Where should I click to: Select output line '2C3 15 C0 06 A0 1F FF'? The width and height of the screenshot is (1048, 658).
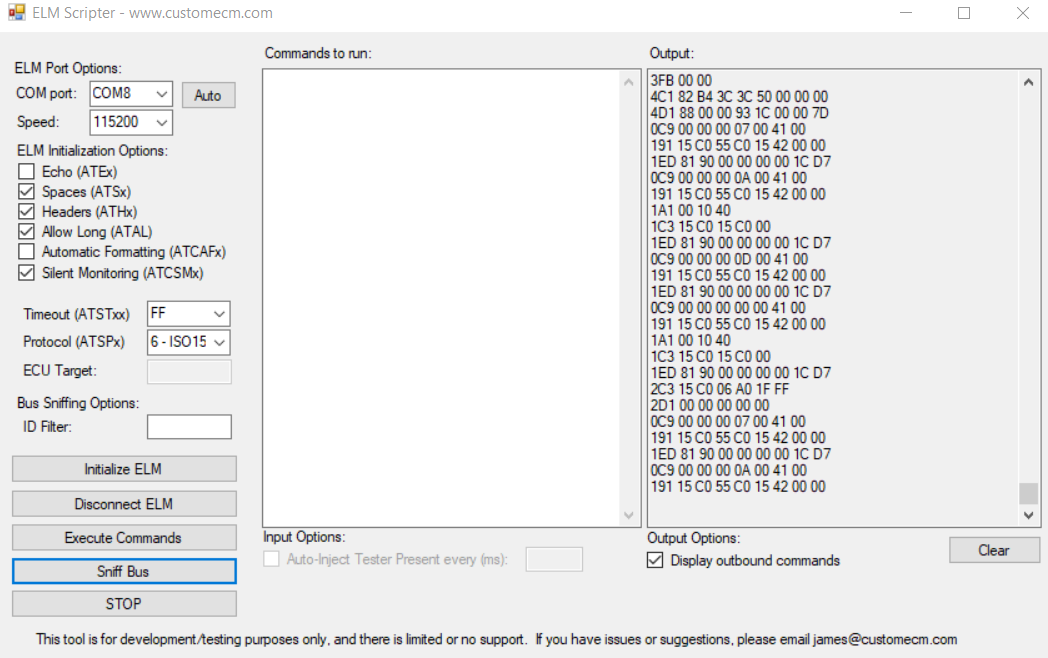720,389
